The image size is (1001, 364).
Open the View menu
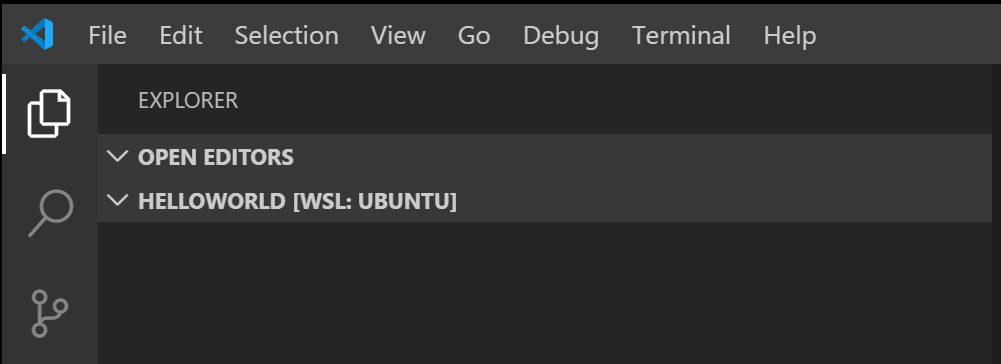point(398,35)
